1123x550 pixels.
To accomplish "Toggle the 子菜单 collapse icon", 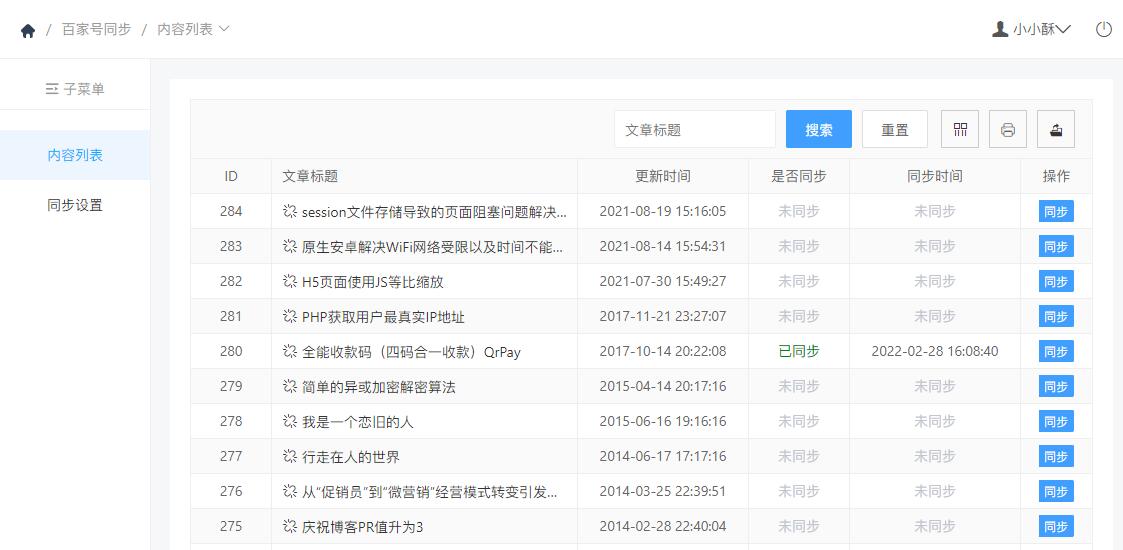I will coord(52,89).
